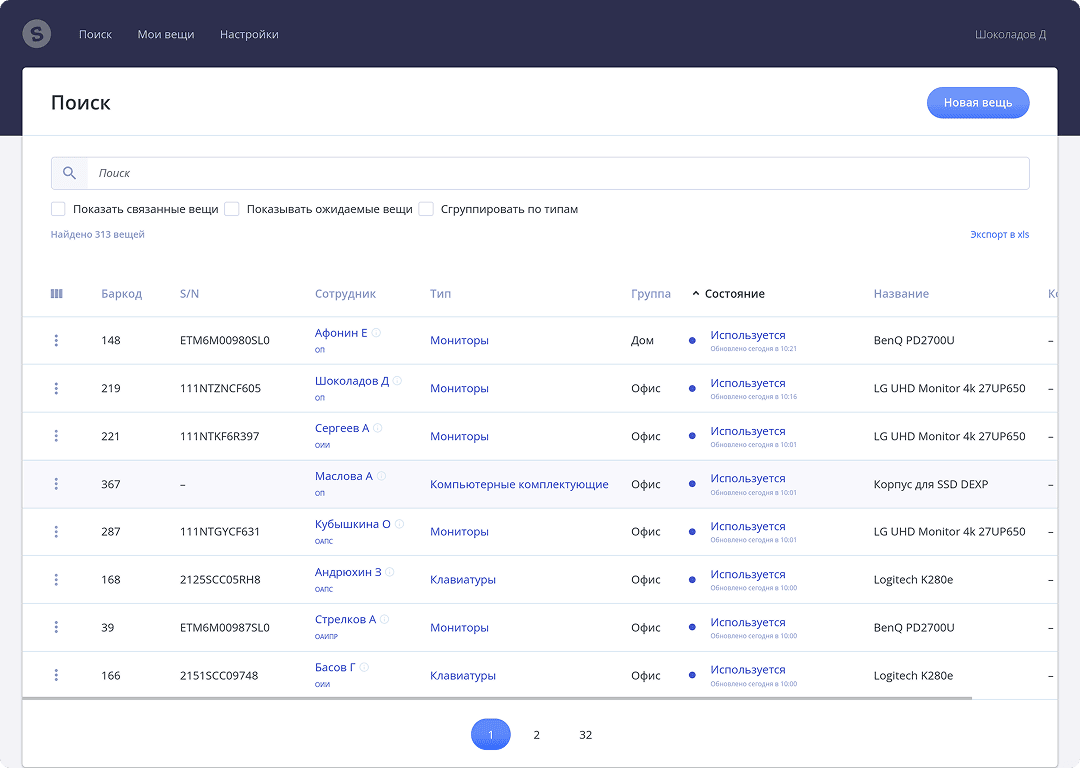Sort by Название column header
Screen dimensions: 1080x768
point(901,293)
